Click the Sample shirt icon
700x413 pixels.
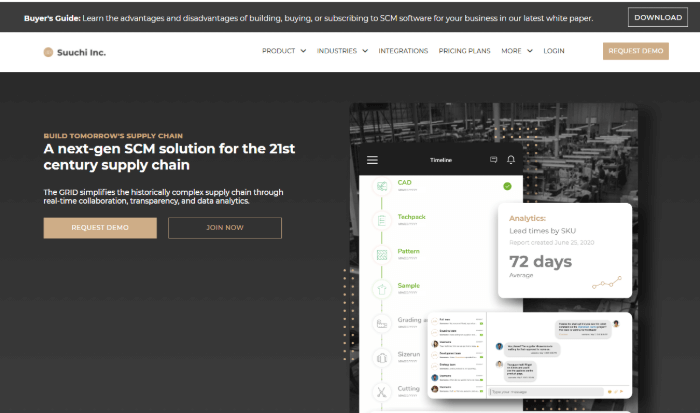point(382,289)
